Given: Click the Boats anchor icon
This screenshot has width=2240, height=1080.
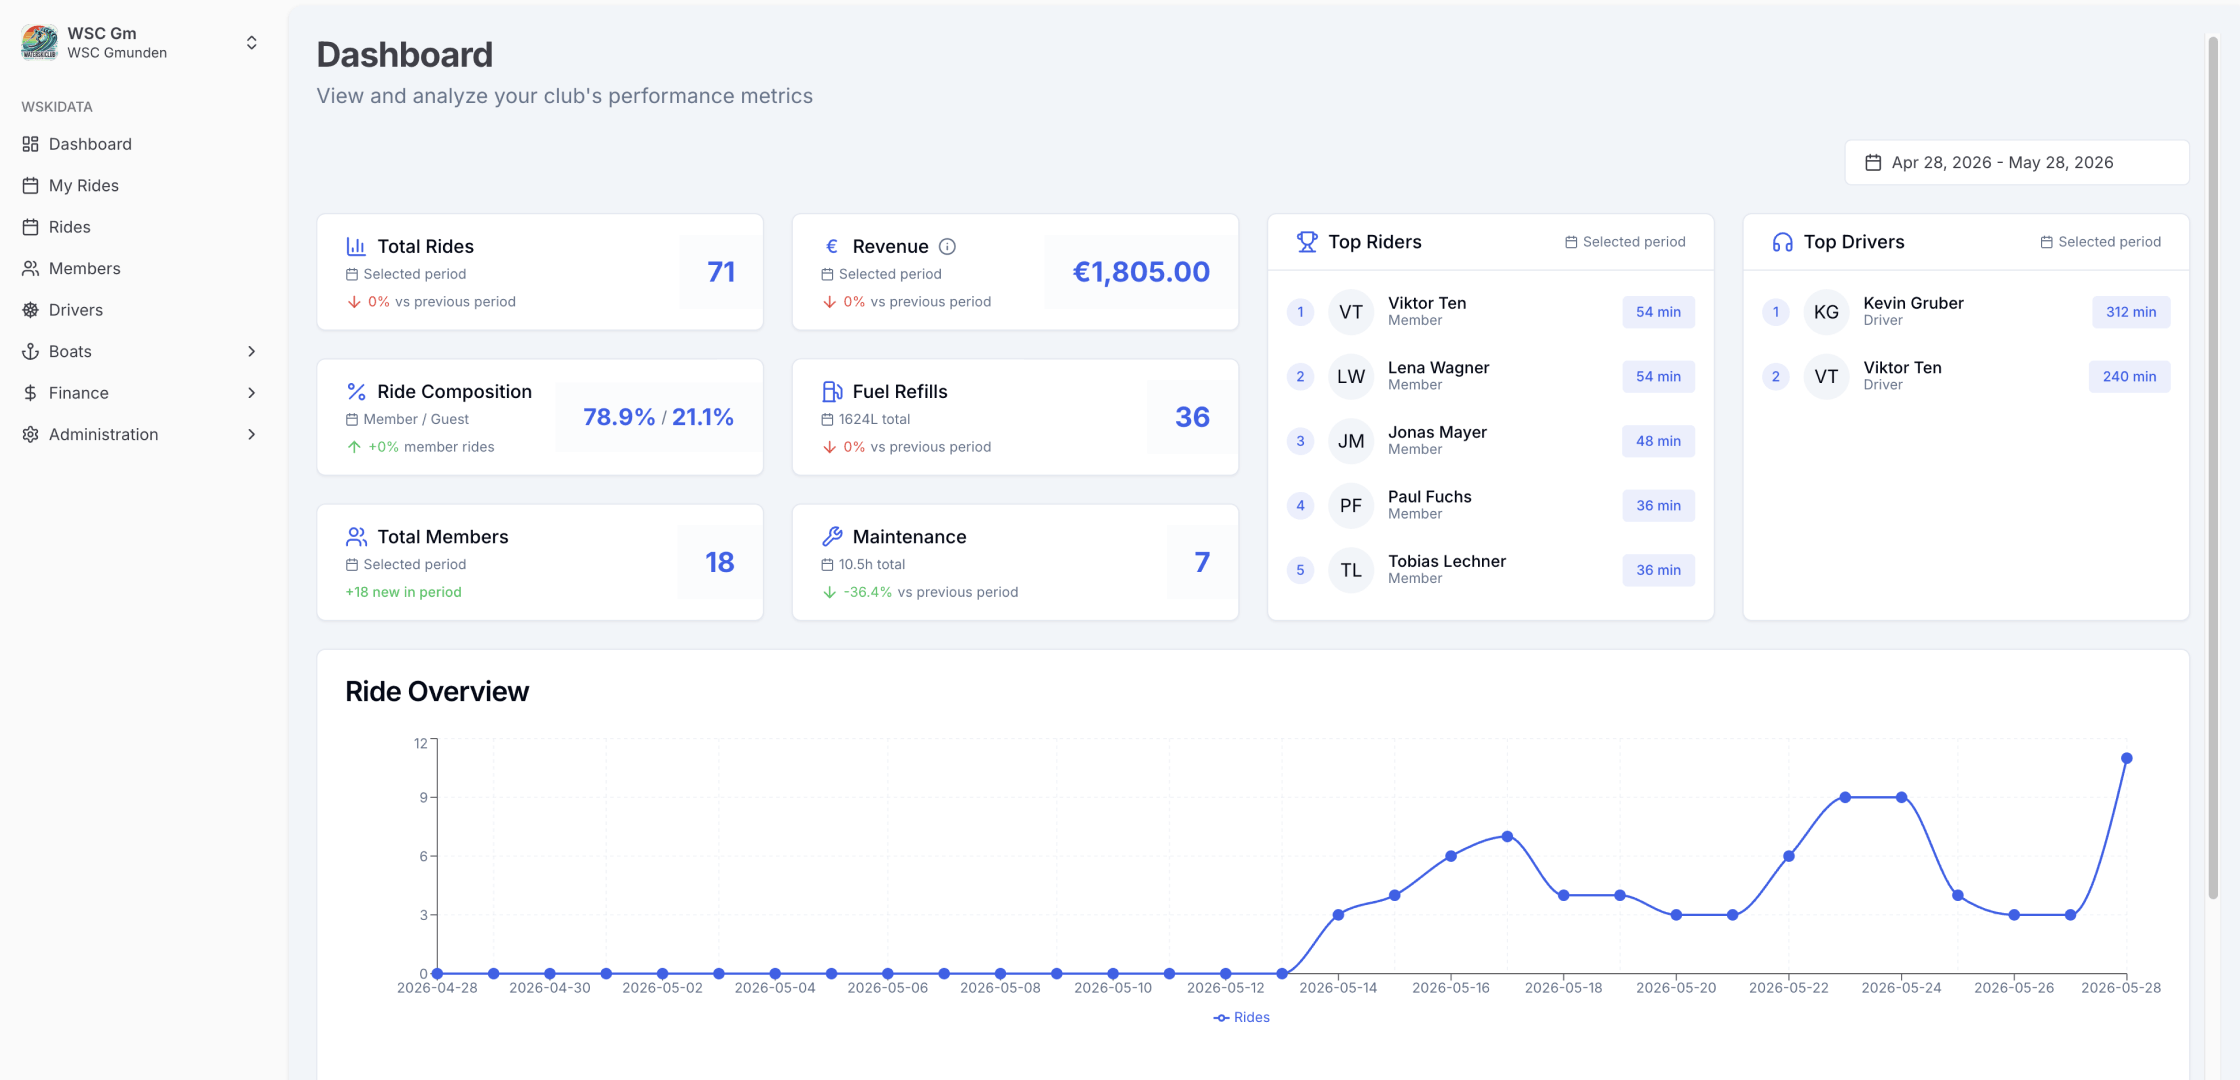Looking at the screenshot, I should pos(31,351).
